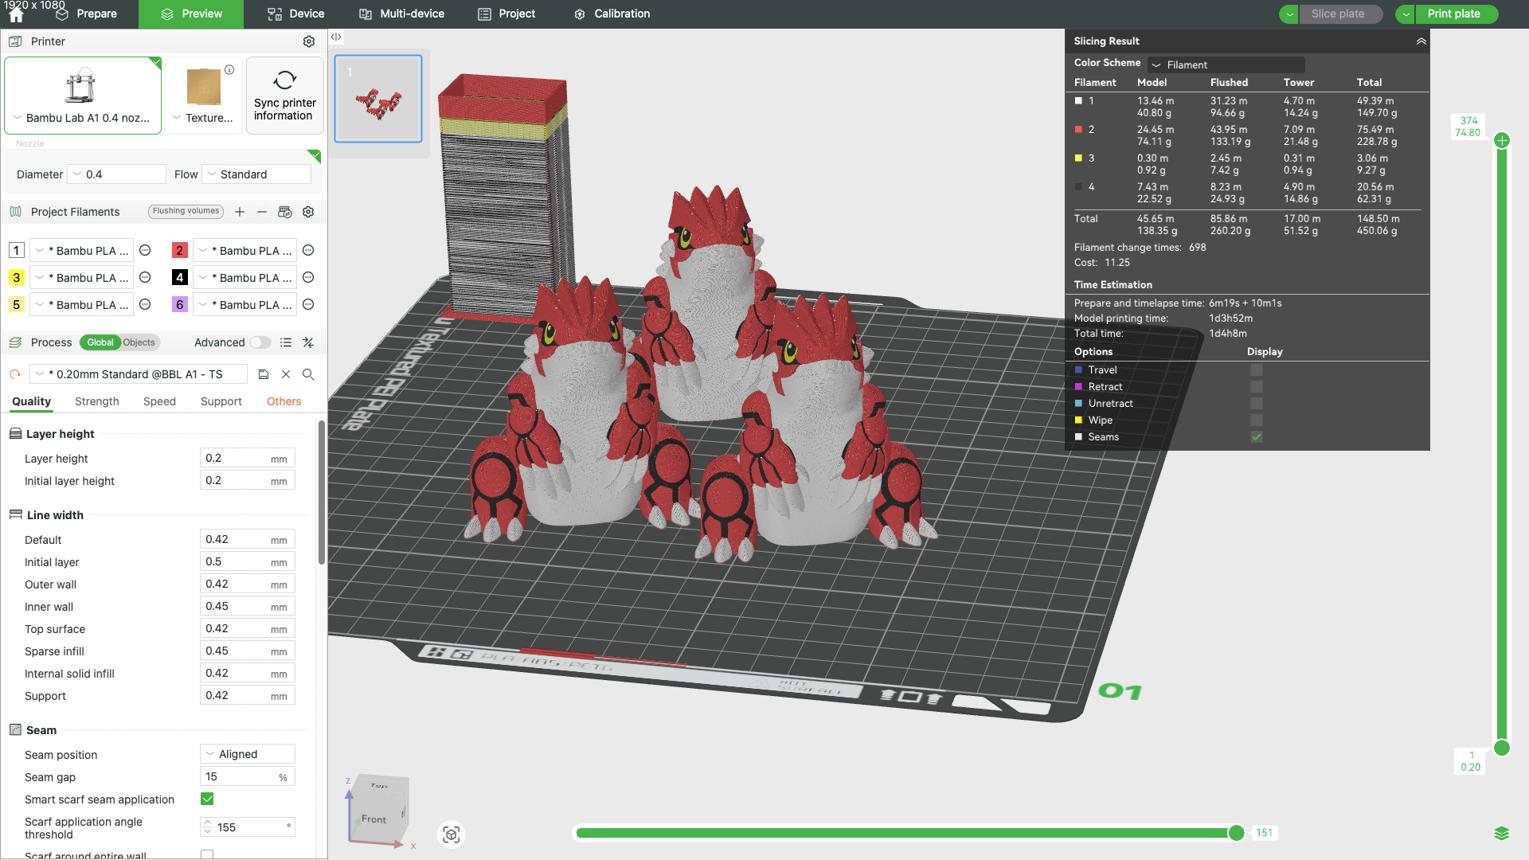
Task: Click filament 2 red color swatch
Action: 180,250
